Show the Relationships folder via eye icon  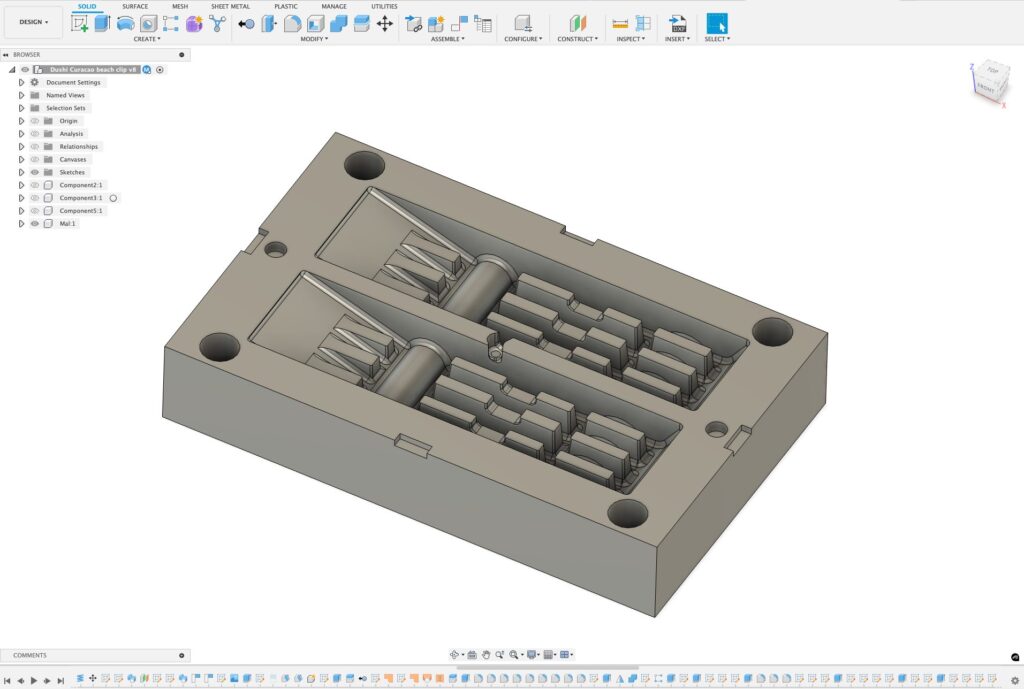(x=35, y=146)
